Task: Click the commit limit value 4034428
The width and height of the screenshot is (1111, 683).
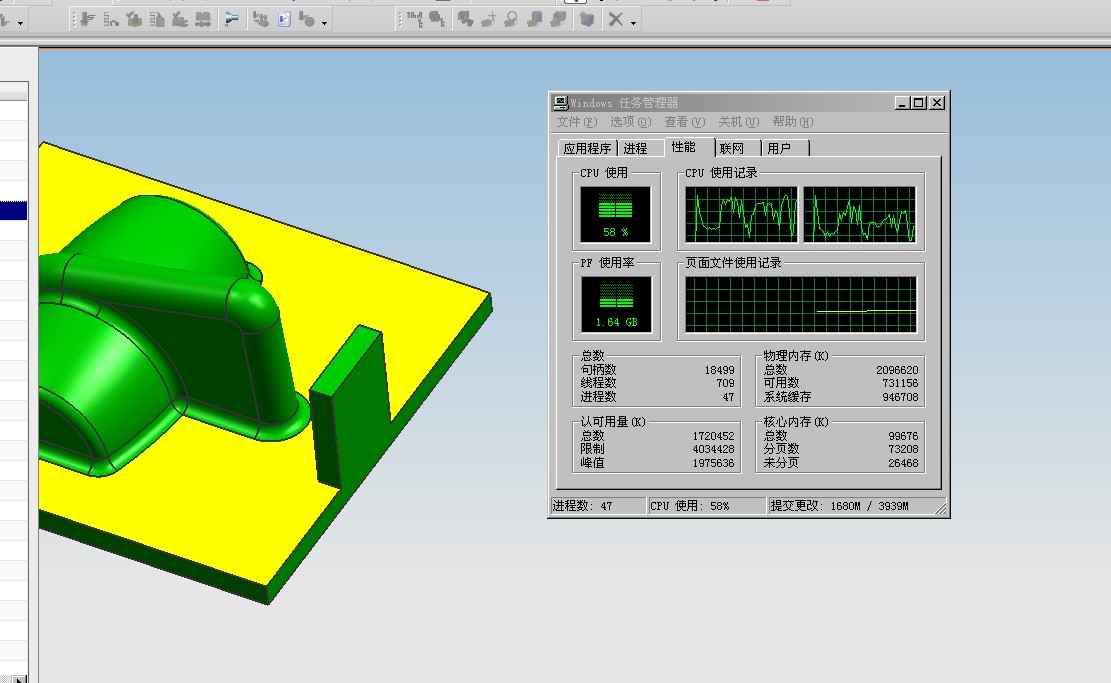Action: [713, 449]
